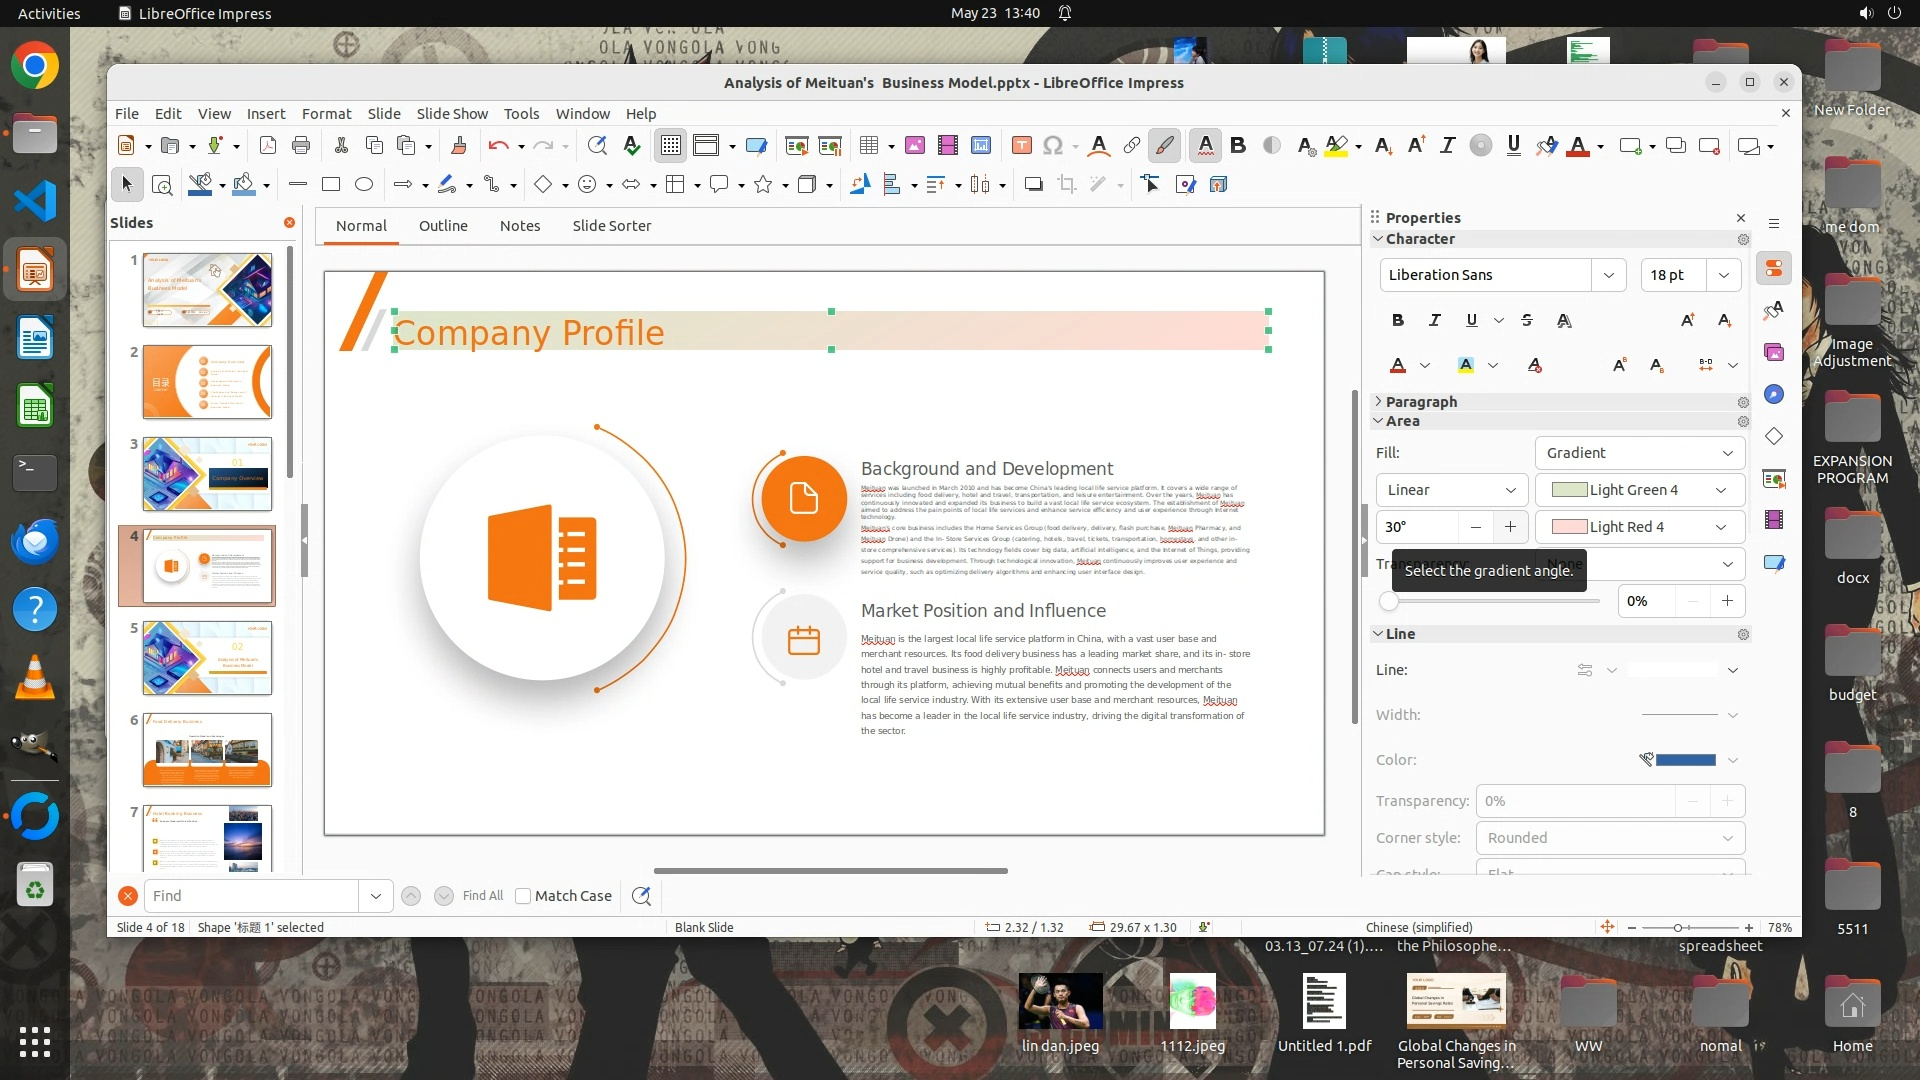Select slide 6 thumbnail in Slides panel
The height and width of the screenshot is (1080, 1920).
coord(207,750)
